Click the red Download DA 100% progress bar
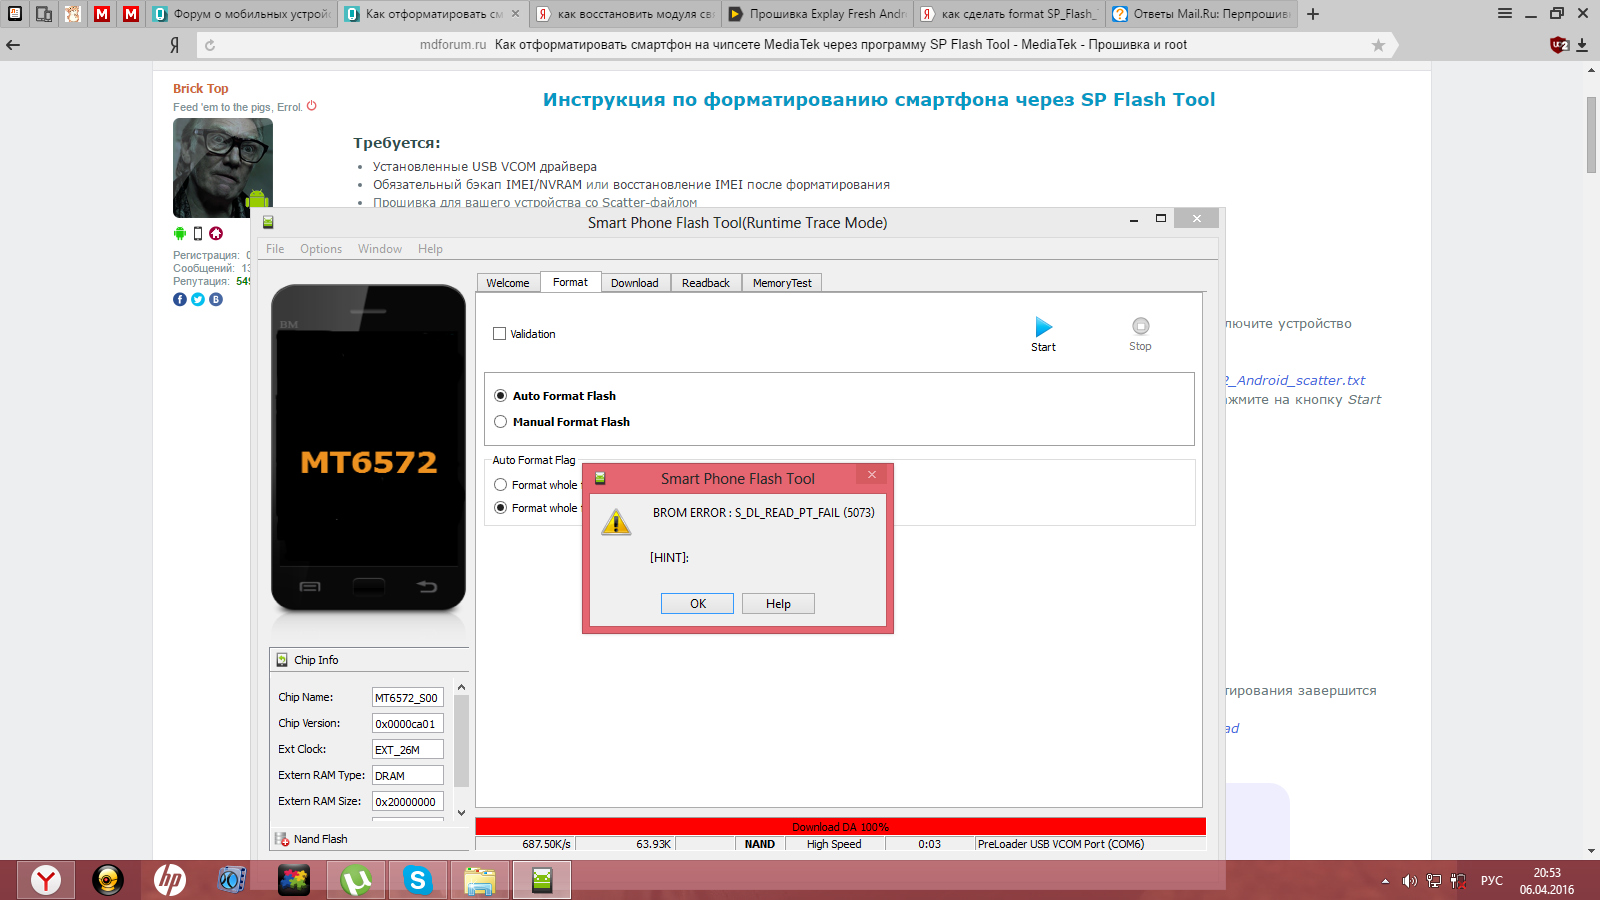Image resolution: width=1600 pixels, height=900 pixels. 840,827
